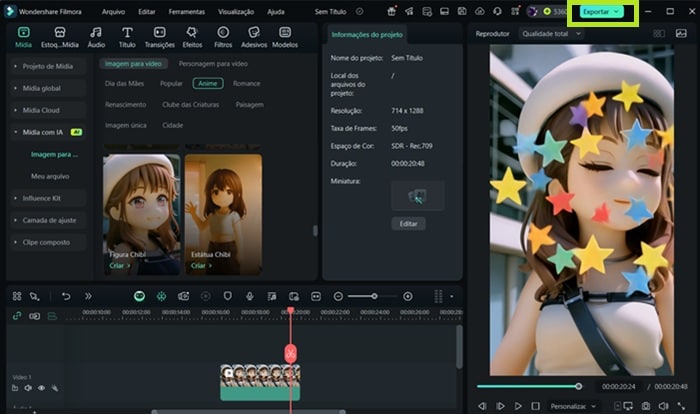The height and width of the screenshot is (414, 700).
Task: Open the Ajuda menu
Action: (x=275, y=12)
